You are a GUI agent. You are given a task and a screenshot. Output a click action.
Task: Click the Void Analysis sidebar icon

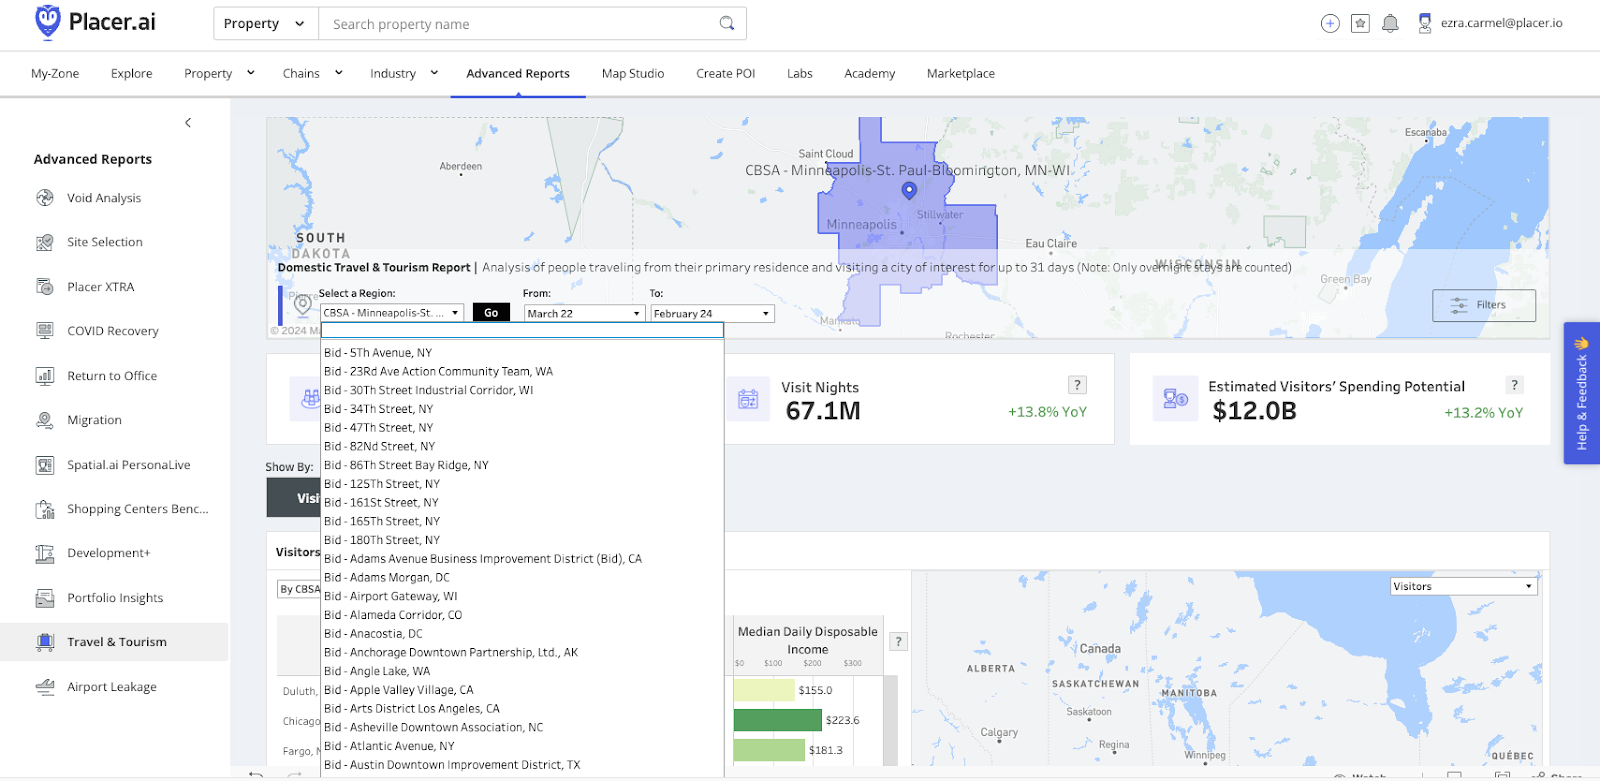(x=45, y=198)
